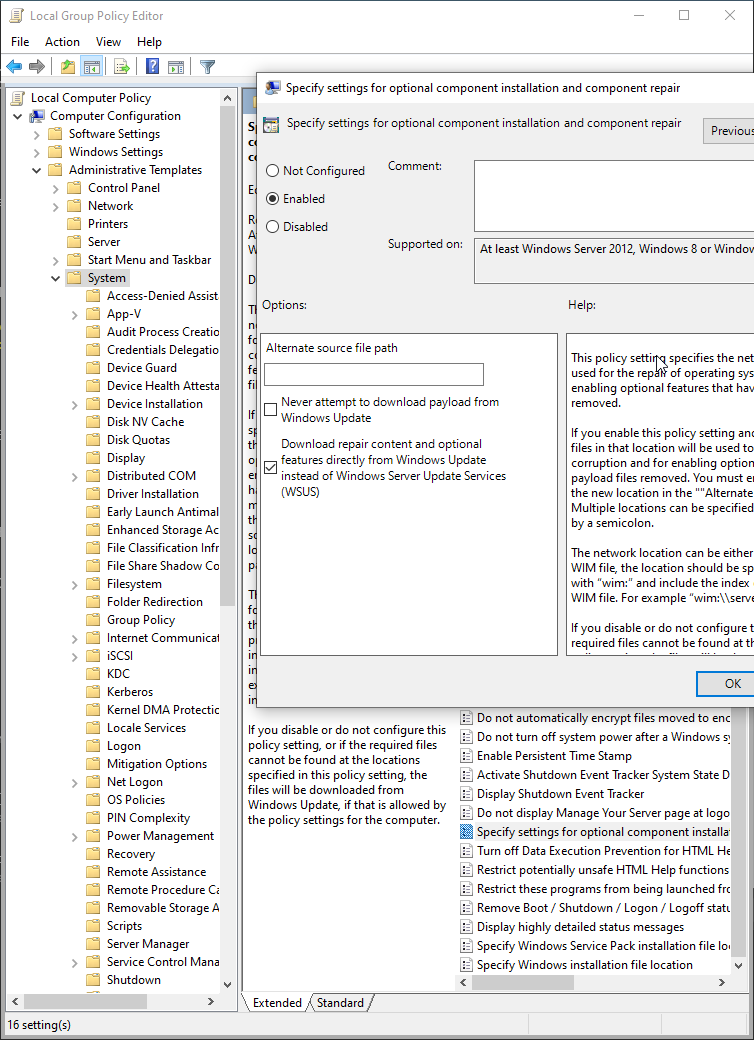
Task: Toggle Show/Hide Console Tree icon
Action: pyautogui.click(x=91, y=67)
